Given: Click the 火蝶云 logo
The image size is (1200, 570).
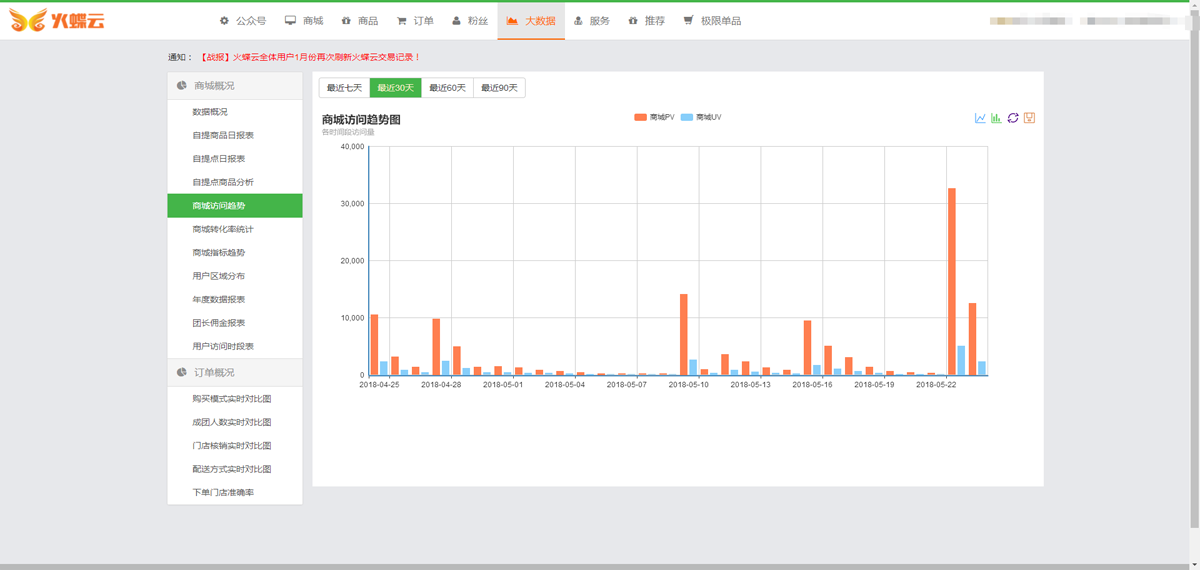Looking at the screenshot, I should coord(57,20).
